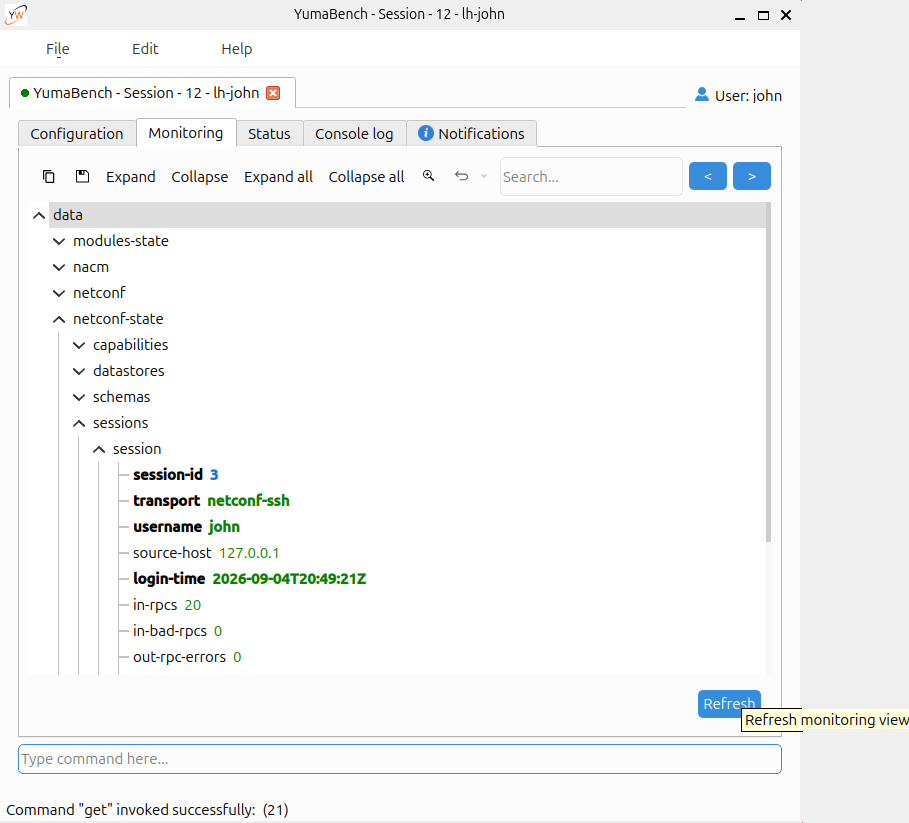909x823 pixels.
Task: Select the login-time tree row
Action: point(250,579)
